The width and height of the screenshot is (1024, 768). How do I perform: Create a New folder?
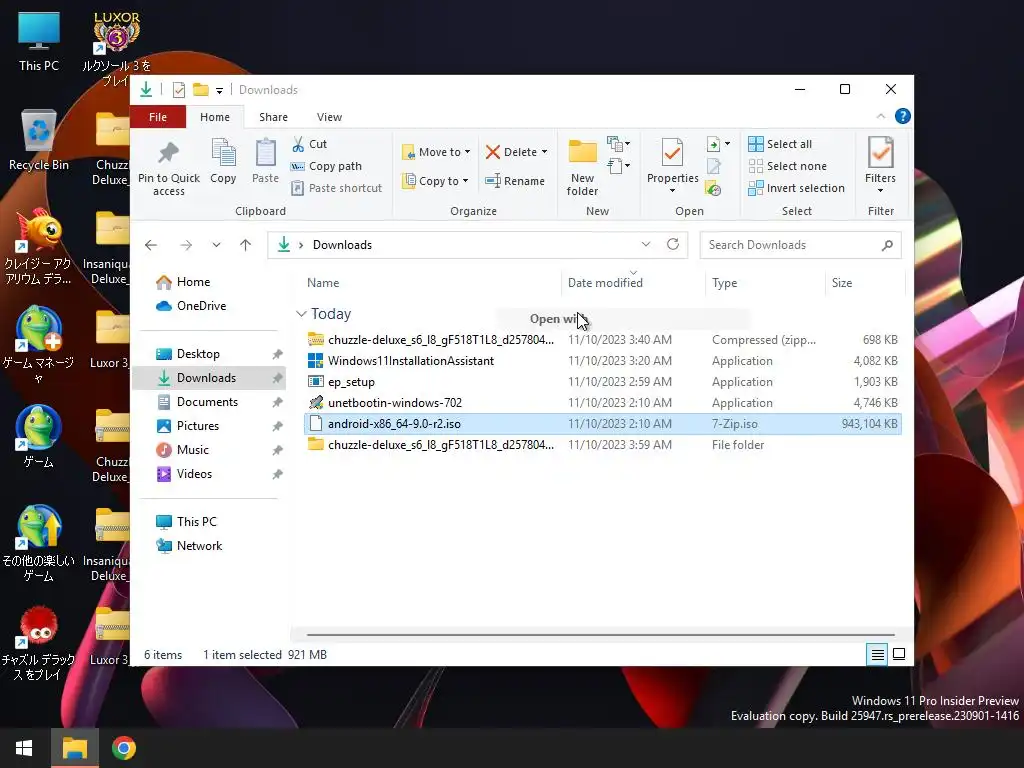[583, 167]
